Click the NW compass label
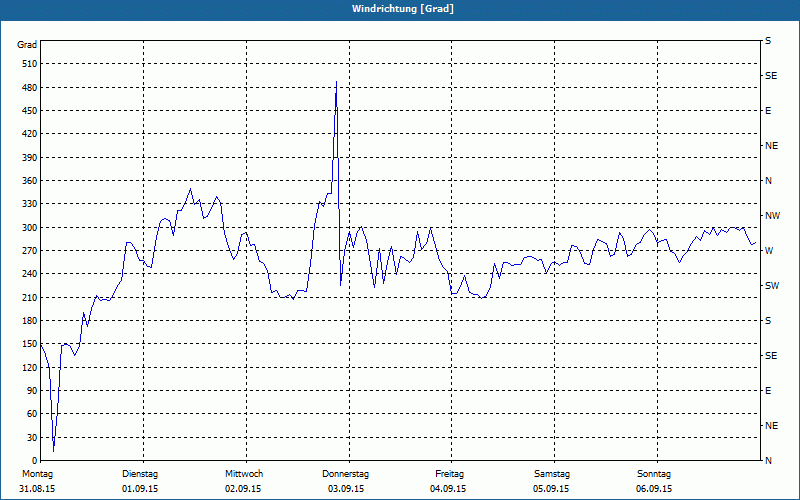Screen dimensions: 800x500 pyautogui.click(x=773, y=216)
